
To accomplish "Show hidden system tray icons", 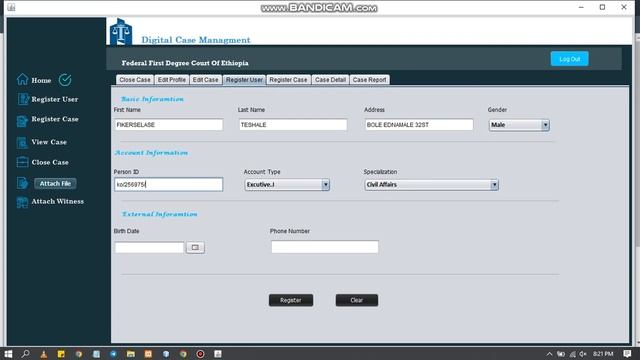I will tap(549, 354).
